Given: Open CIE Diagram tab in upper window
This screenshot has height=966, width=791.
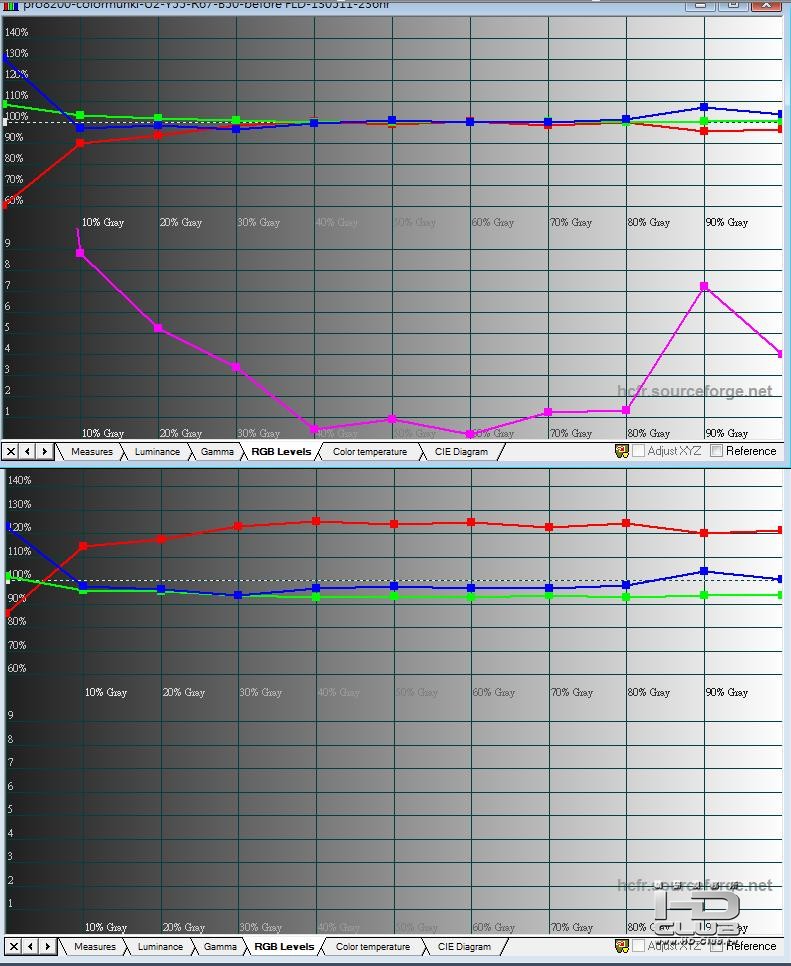Looking at the screenshot, I should click(461, 452).
